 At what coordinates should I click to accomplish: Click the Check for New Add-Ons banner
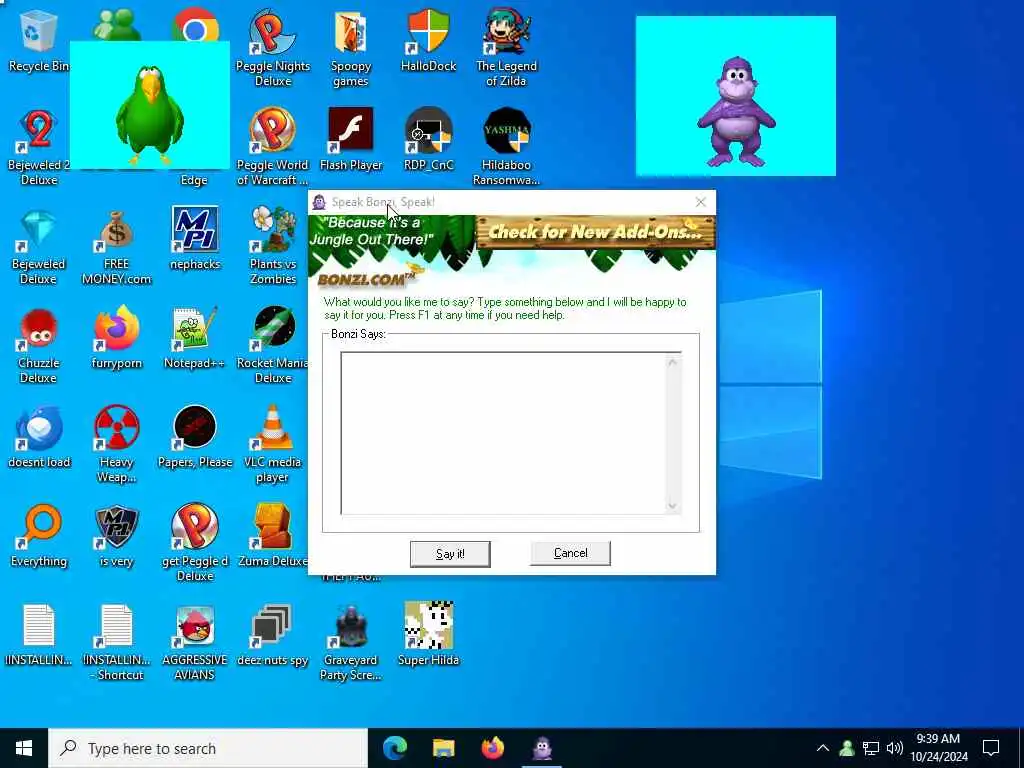596,232
